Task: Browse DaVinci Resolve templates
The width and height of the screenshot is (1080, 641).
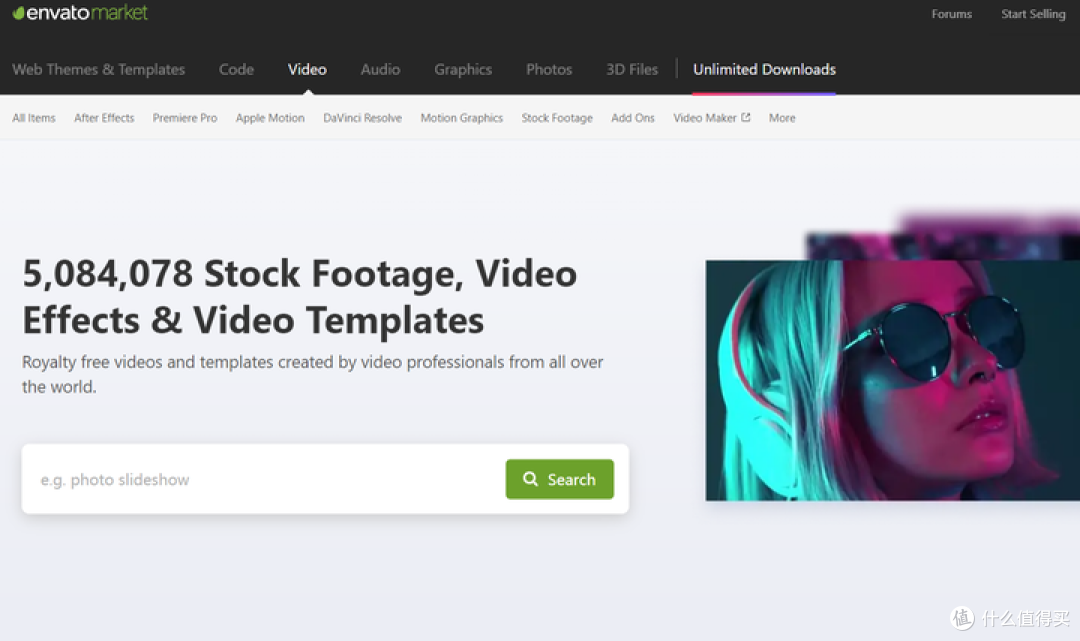Action: 362,118
